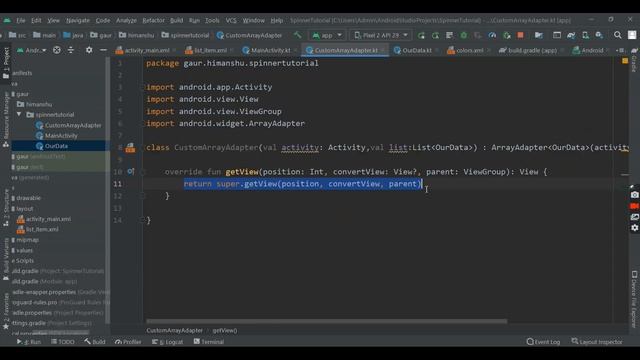Open the Code menu
The width and height of the screenshot is (640, 360).
click(103, 20)
